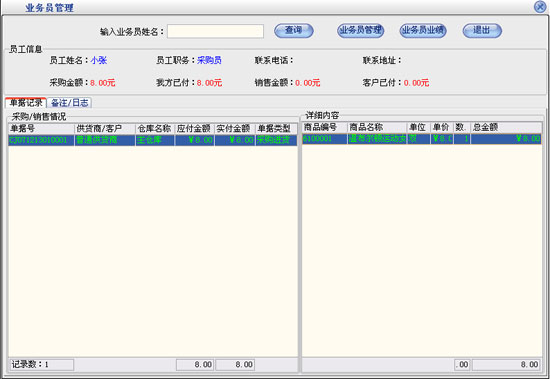550x379 pixels.
Task: Sort by 商品名称 column header
Action: [377, 127]
